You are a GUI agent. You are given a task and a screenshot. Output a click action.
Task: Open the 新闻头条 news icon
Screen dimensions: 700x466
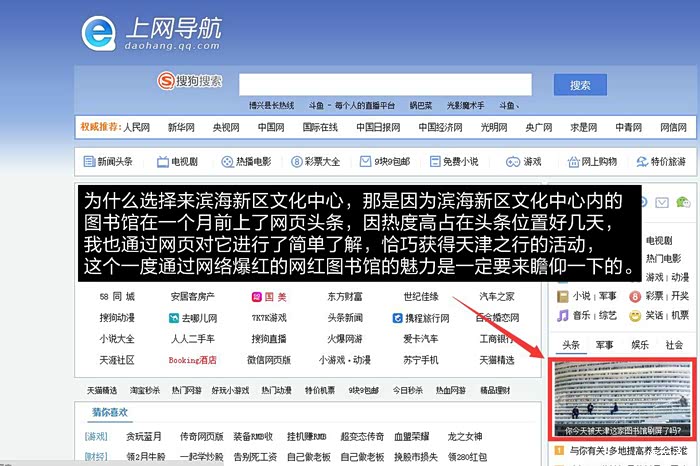tap(89, 162)
